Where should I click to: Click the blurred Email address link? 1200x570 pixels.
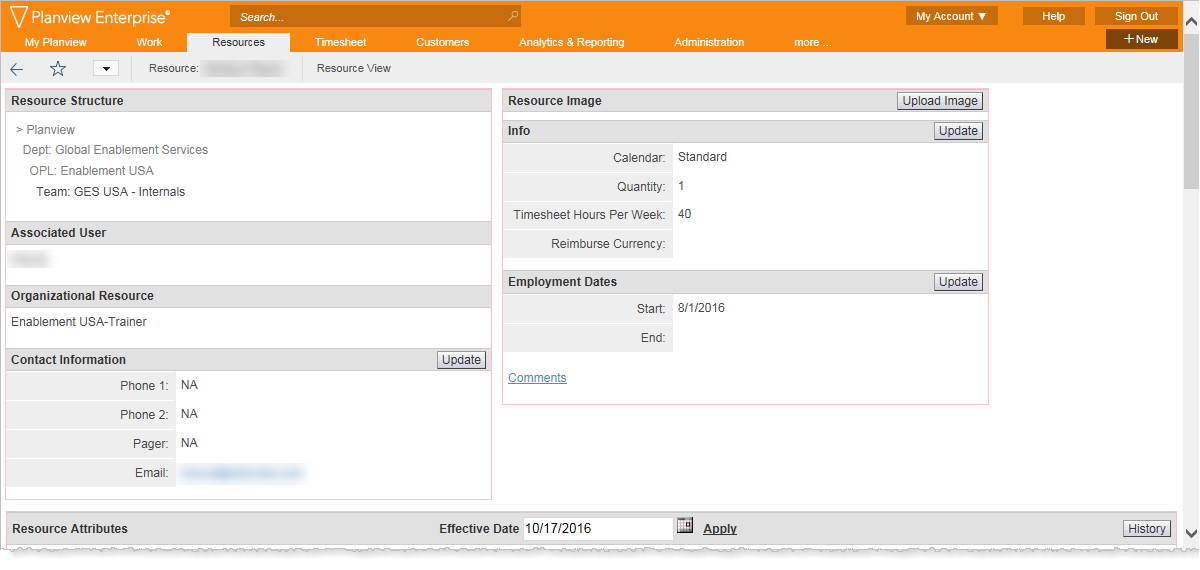click(241, 472)
